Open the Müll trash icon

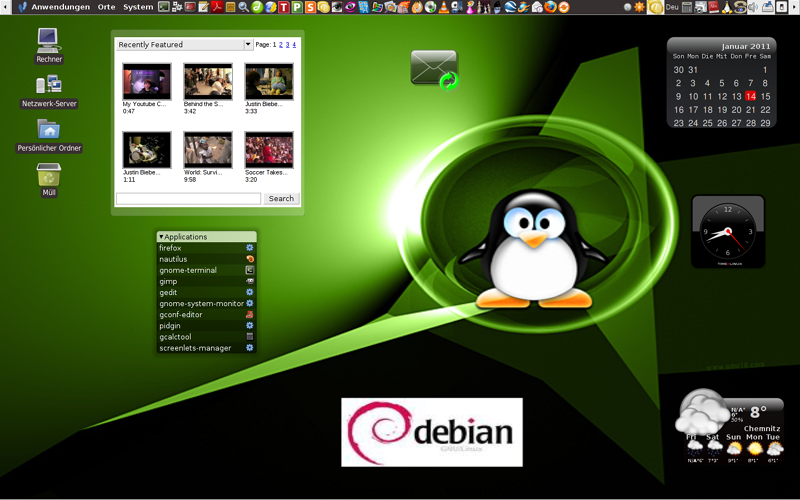(48, 180)
